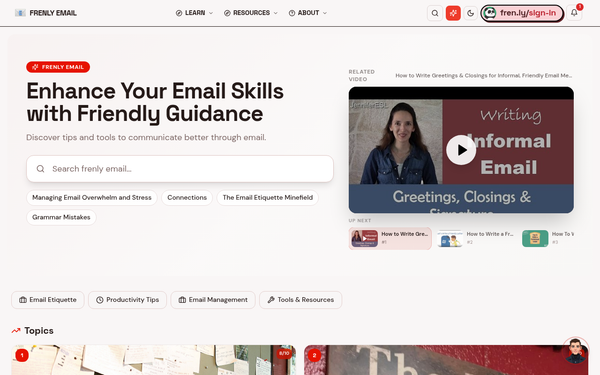This screenshot has width=600, height=375.
Task: Open the Tools & Resources category tab
Action: click(x=300, y=300)
